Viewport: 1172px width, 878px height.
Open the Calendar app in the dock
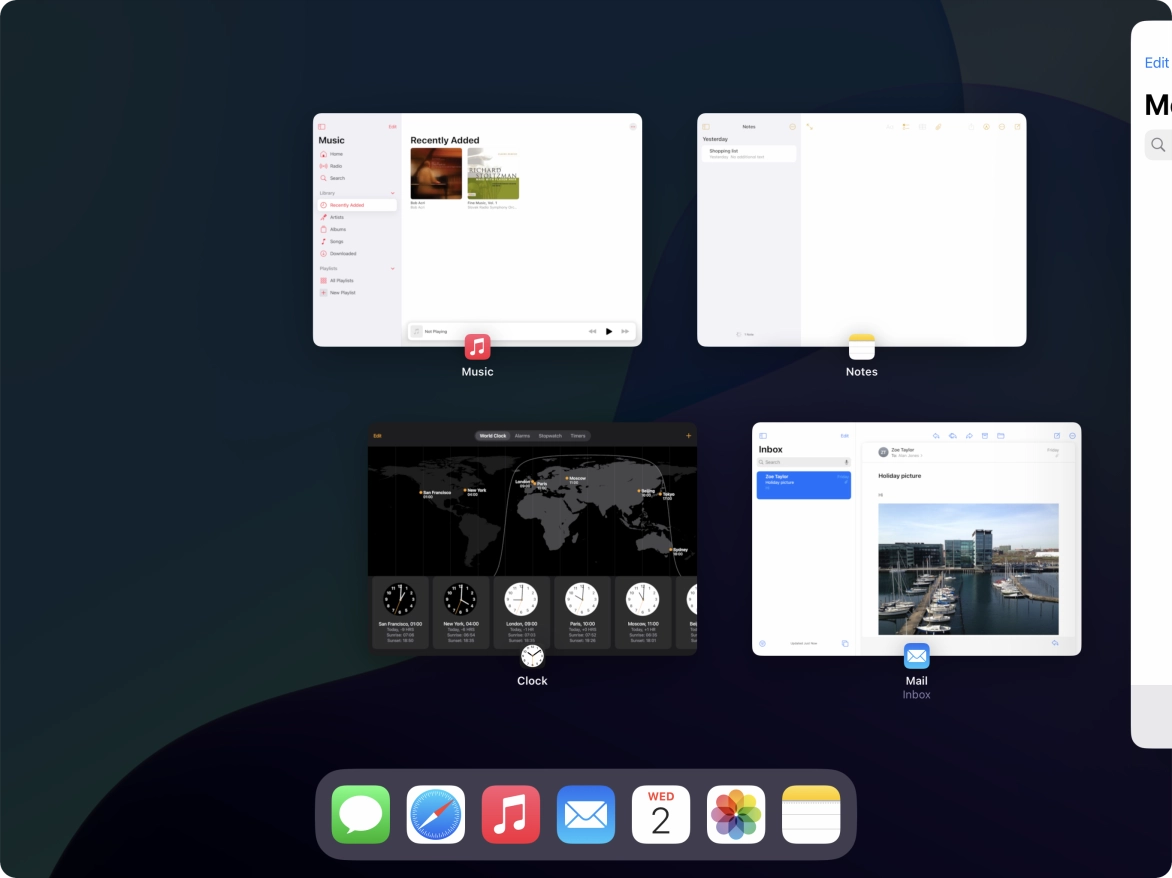[661, 814]
